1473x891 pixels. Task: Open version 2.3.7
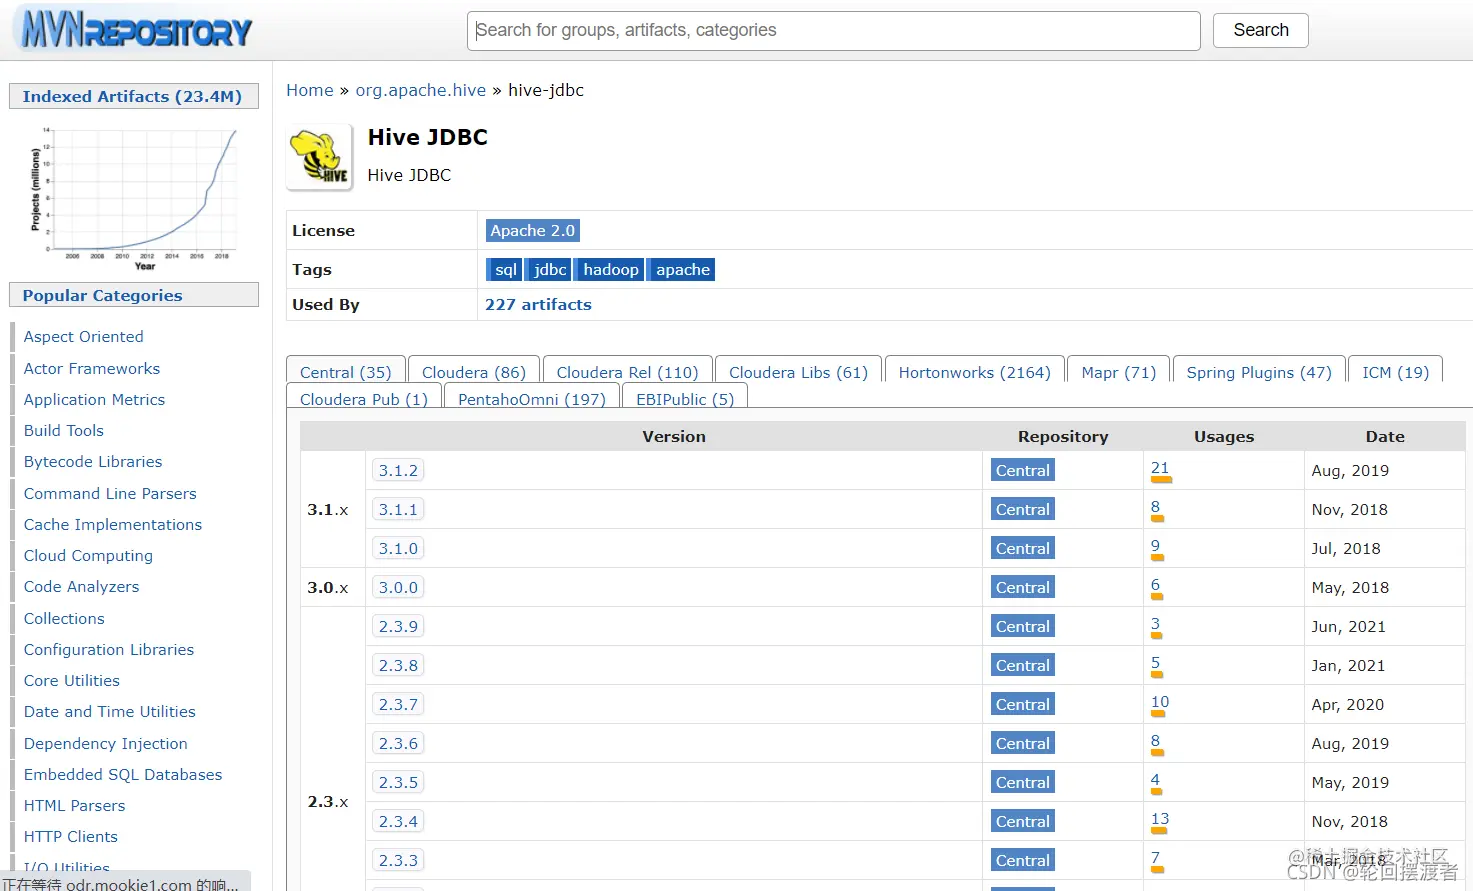pyautogui.click(x=398, y=704)
